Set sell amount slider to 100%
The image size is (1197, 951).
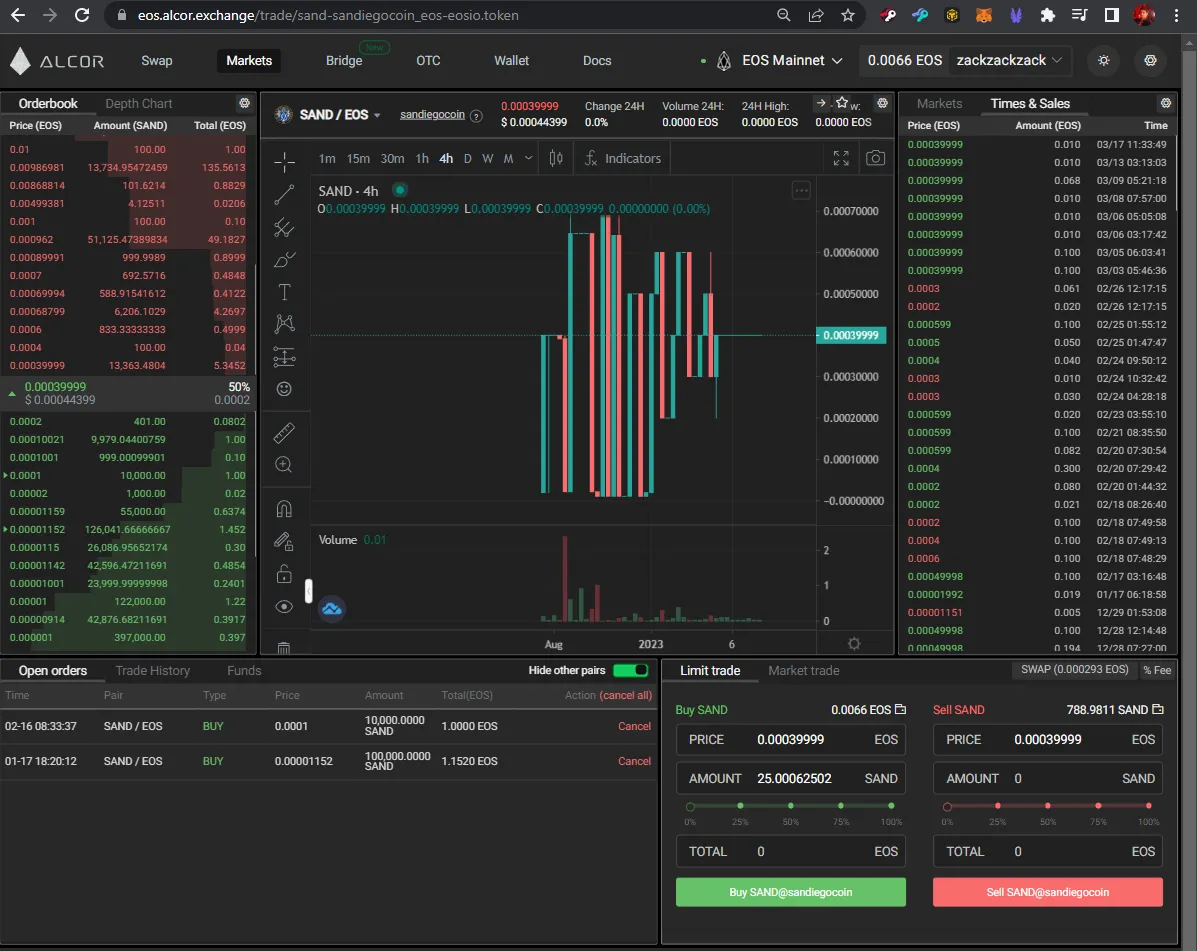click(1149, 806)
